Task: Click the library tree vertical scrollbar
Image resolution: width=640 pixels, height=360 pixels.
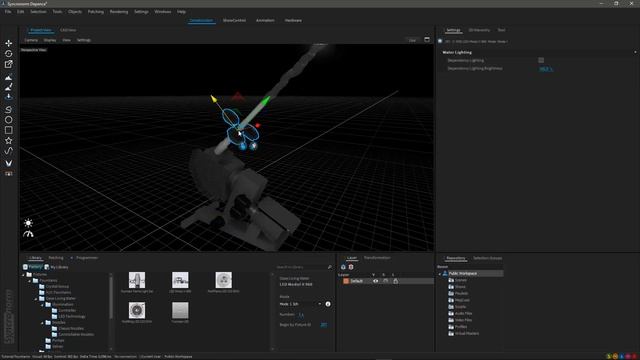Action: [x=111, y=298]
